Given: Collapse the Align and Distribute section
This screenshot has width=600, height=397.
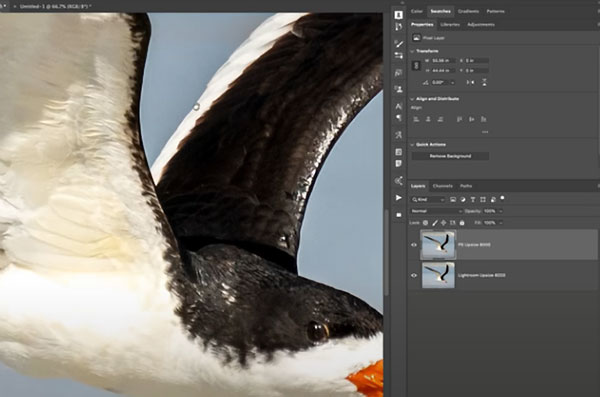Looking at the screenshot, I should click(x=412, y=99).
